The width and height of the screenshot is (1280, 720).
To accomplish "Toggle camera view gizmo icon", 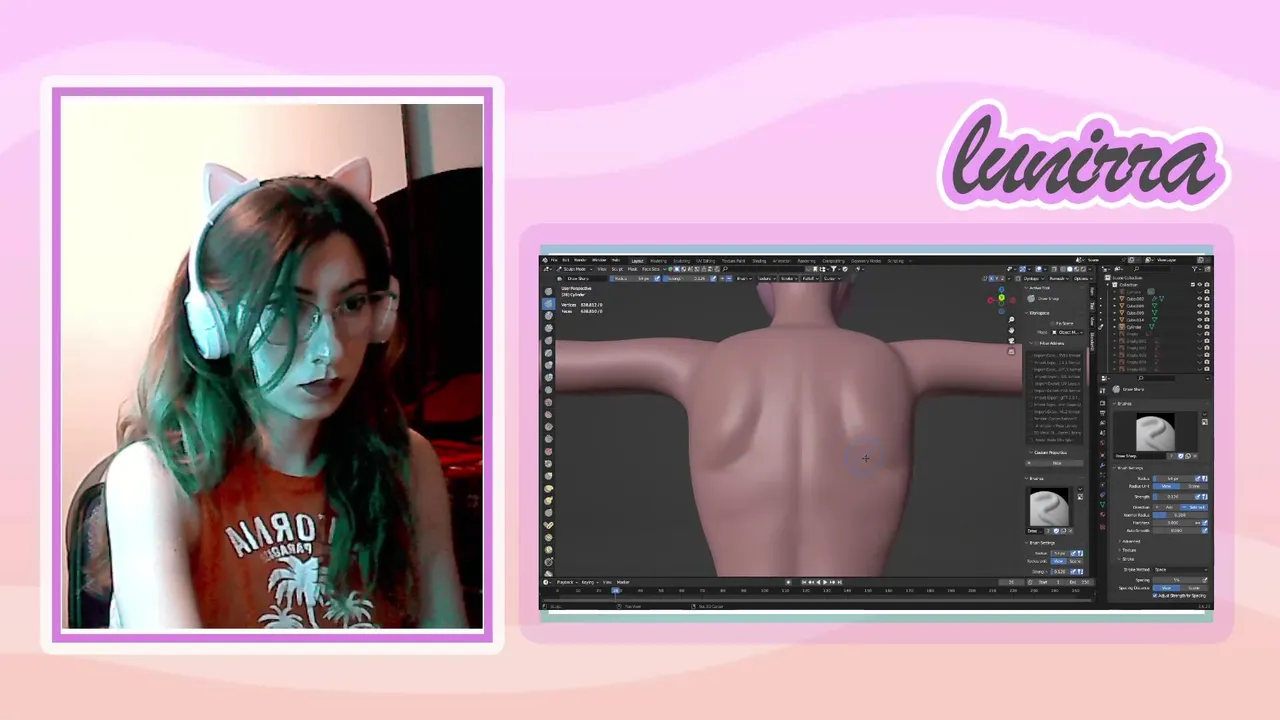I will pyautogui.click(x=1011, y=340).
